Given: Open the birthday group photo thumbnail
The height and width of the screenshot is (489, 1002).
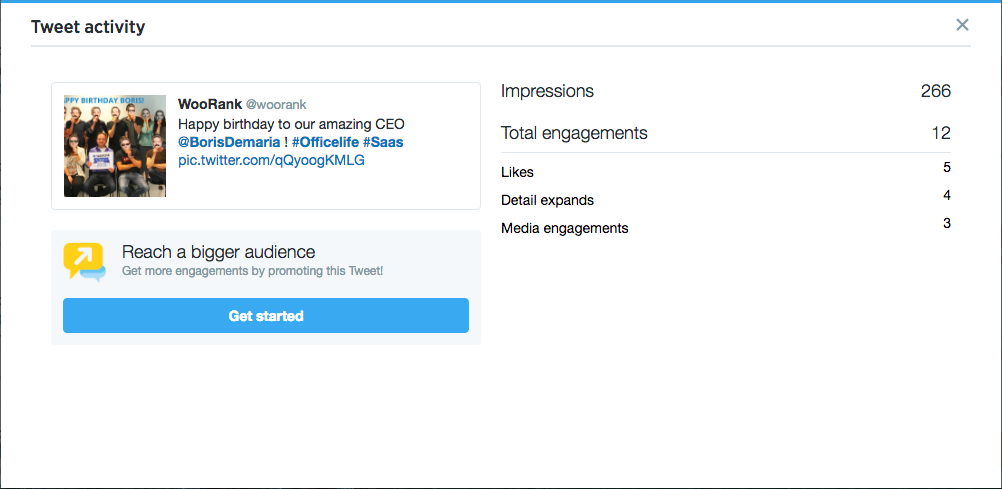Looking at the screenshot, I should [x=115, y=146].
